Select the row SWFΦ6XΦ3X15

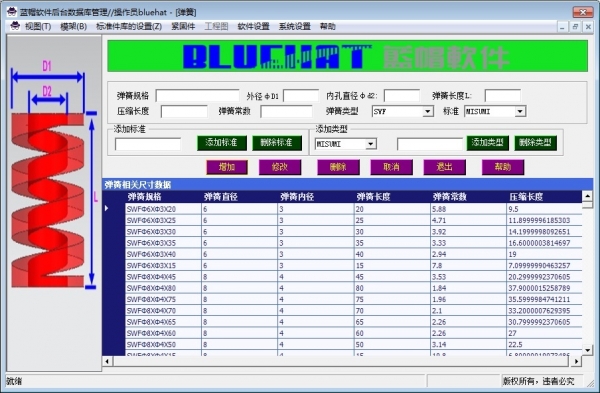pyautogui.click(x=354, y=266)
